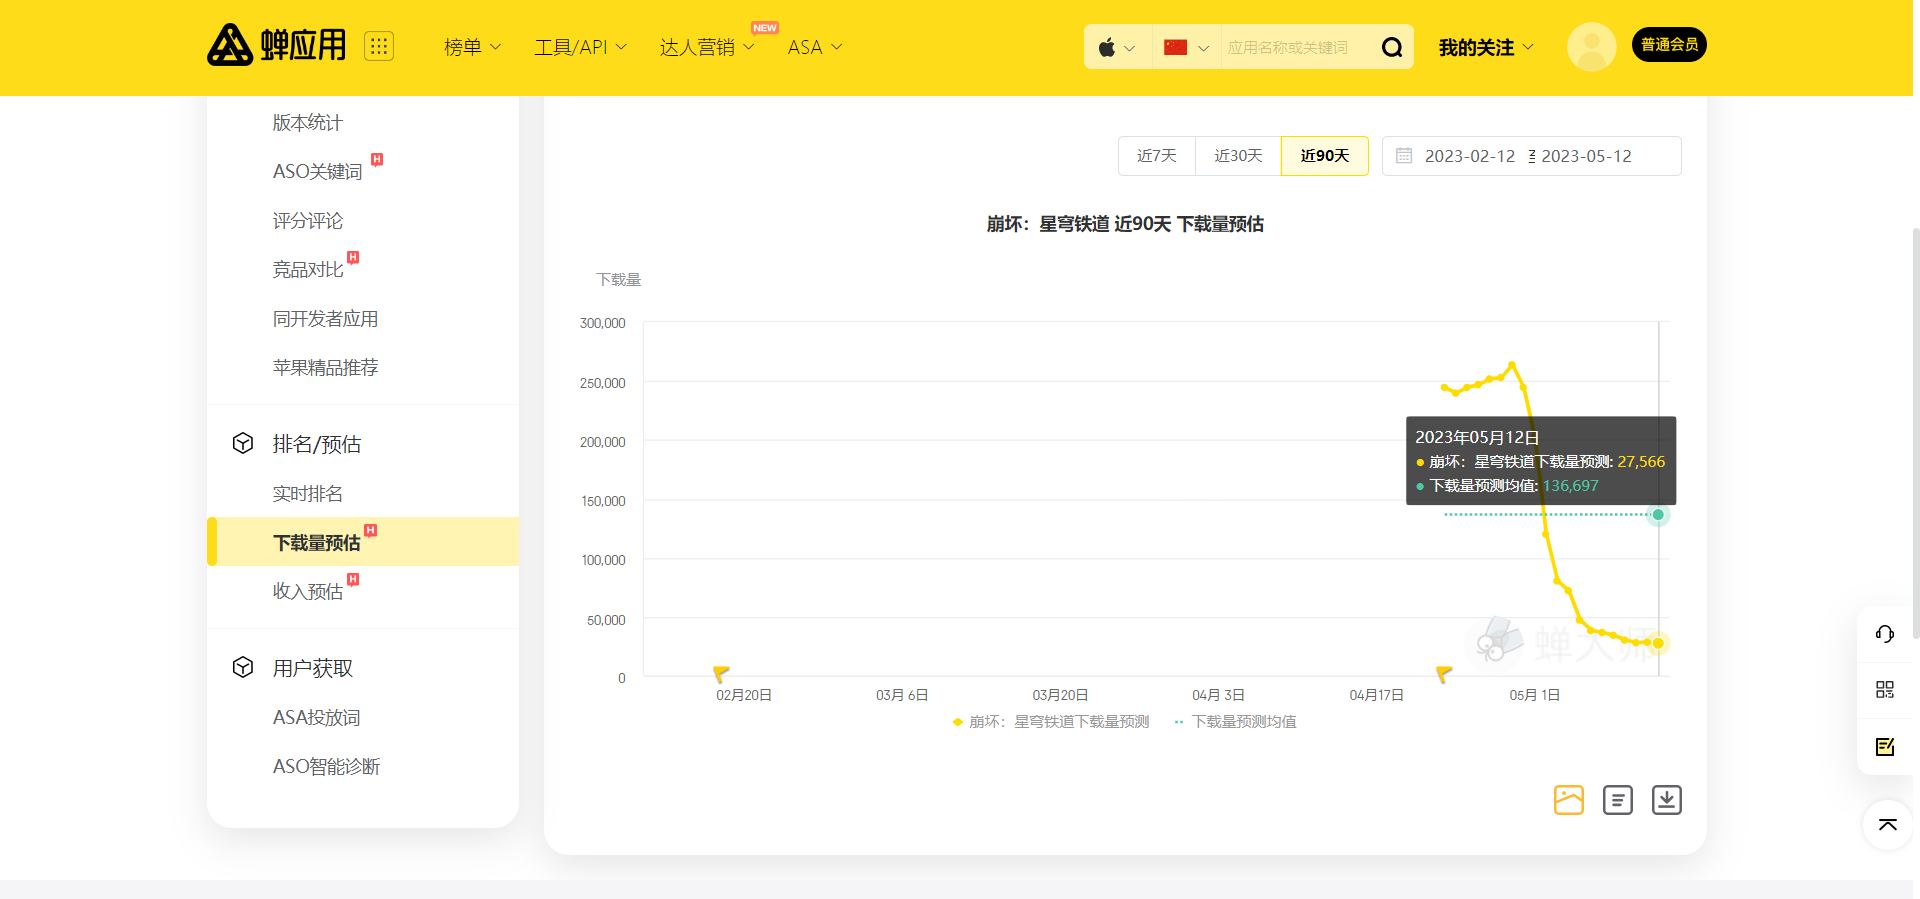
Task: Toggle the 崩坏：星穹铁道下载量预测 legend series
Action: click(1051, 721)
